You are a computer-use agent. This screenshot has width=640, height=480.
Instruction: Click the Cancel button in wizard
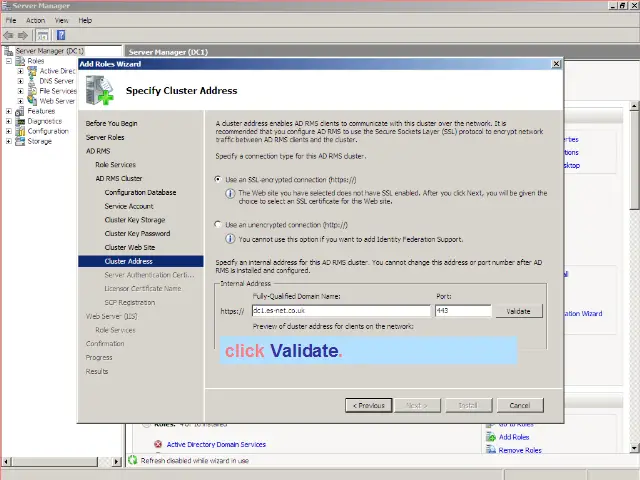520,405
